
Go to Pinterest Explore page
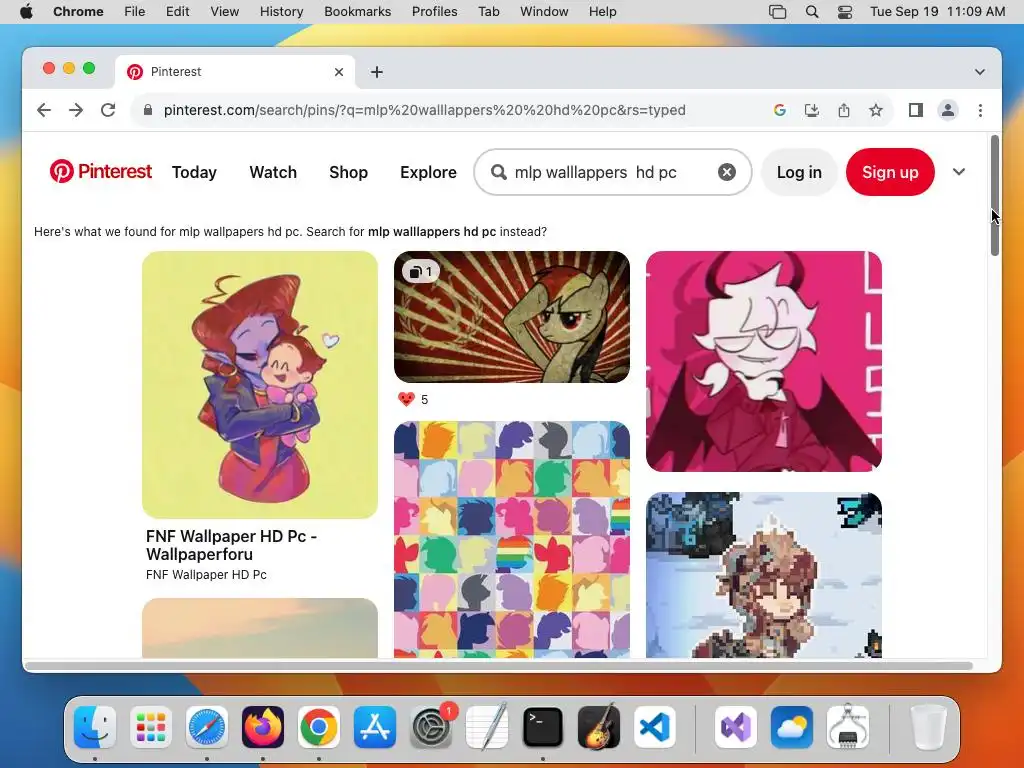[x=428, y=172]
